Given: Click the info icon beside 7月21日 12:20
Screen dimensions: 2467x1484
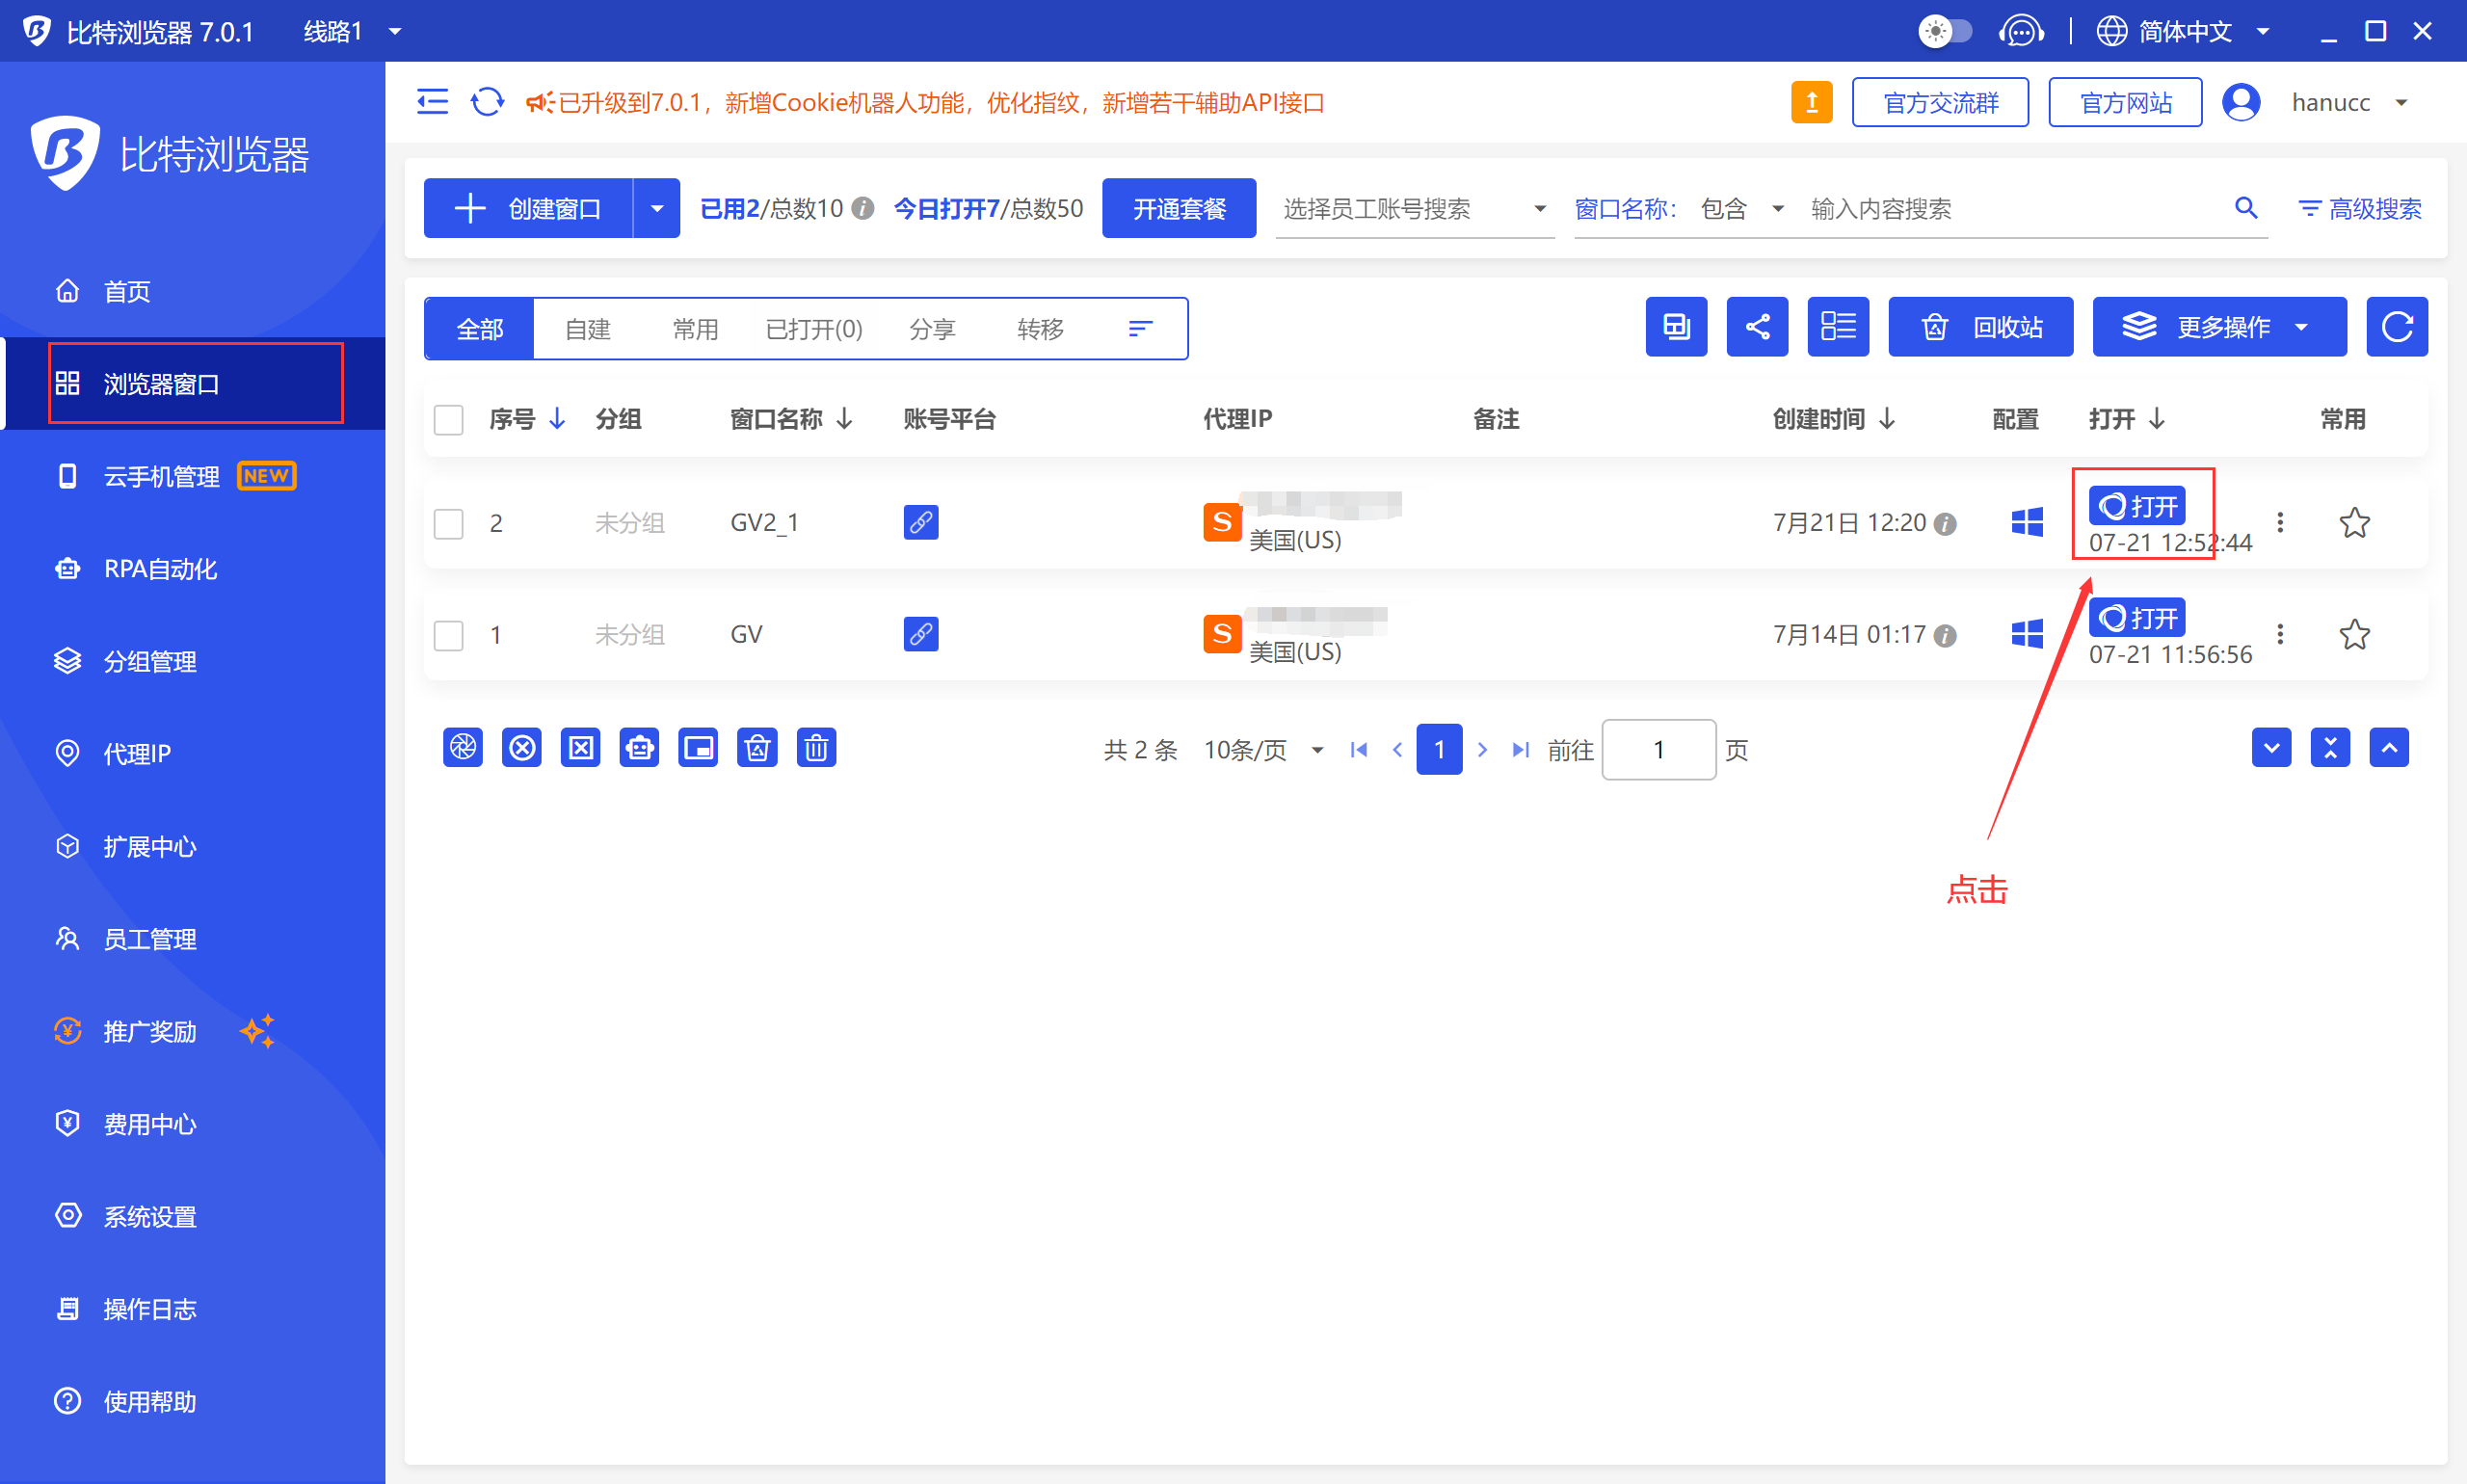Looking at the screenshot, I should [x=1945, y=524].
